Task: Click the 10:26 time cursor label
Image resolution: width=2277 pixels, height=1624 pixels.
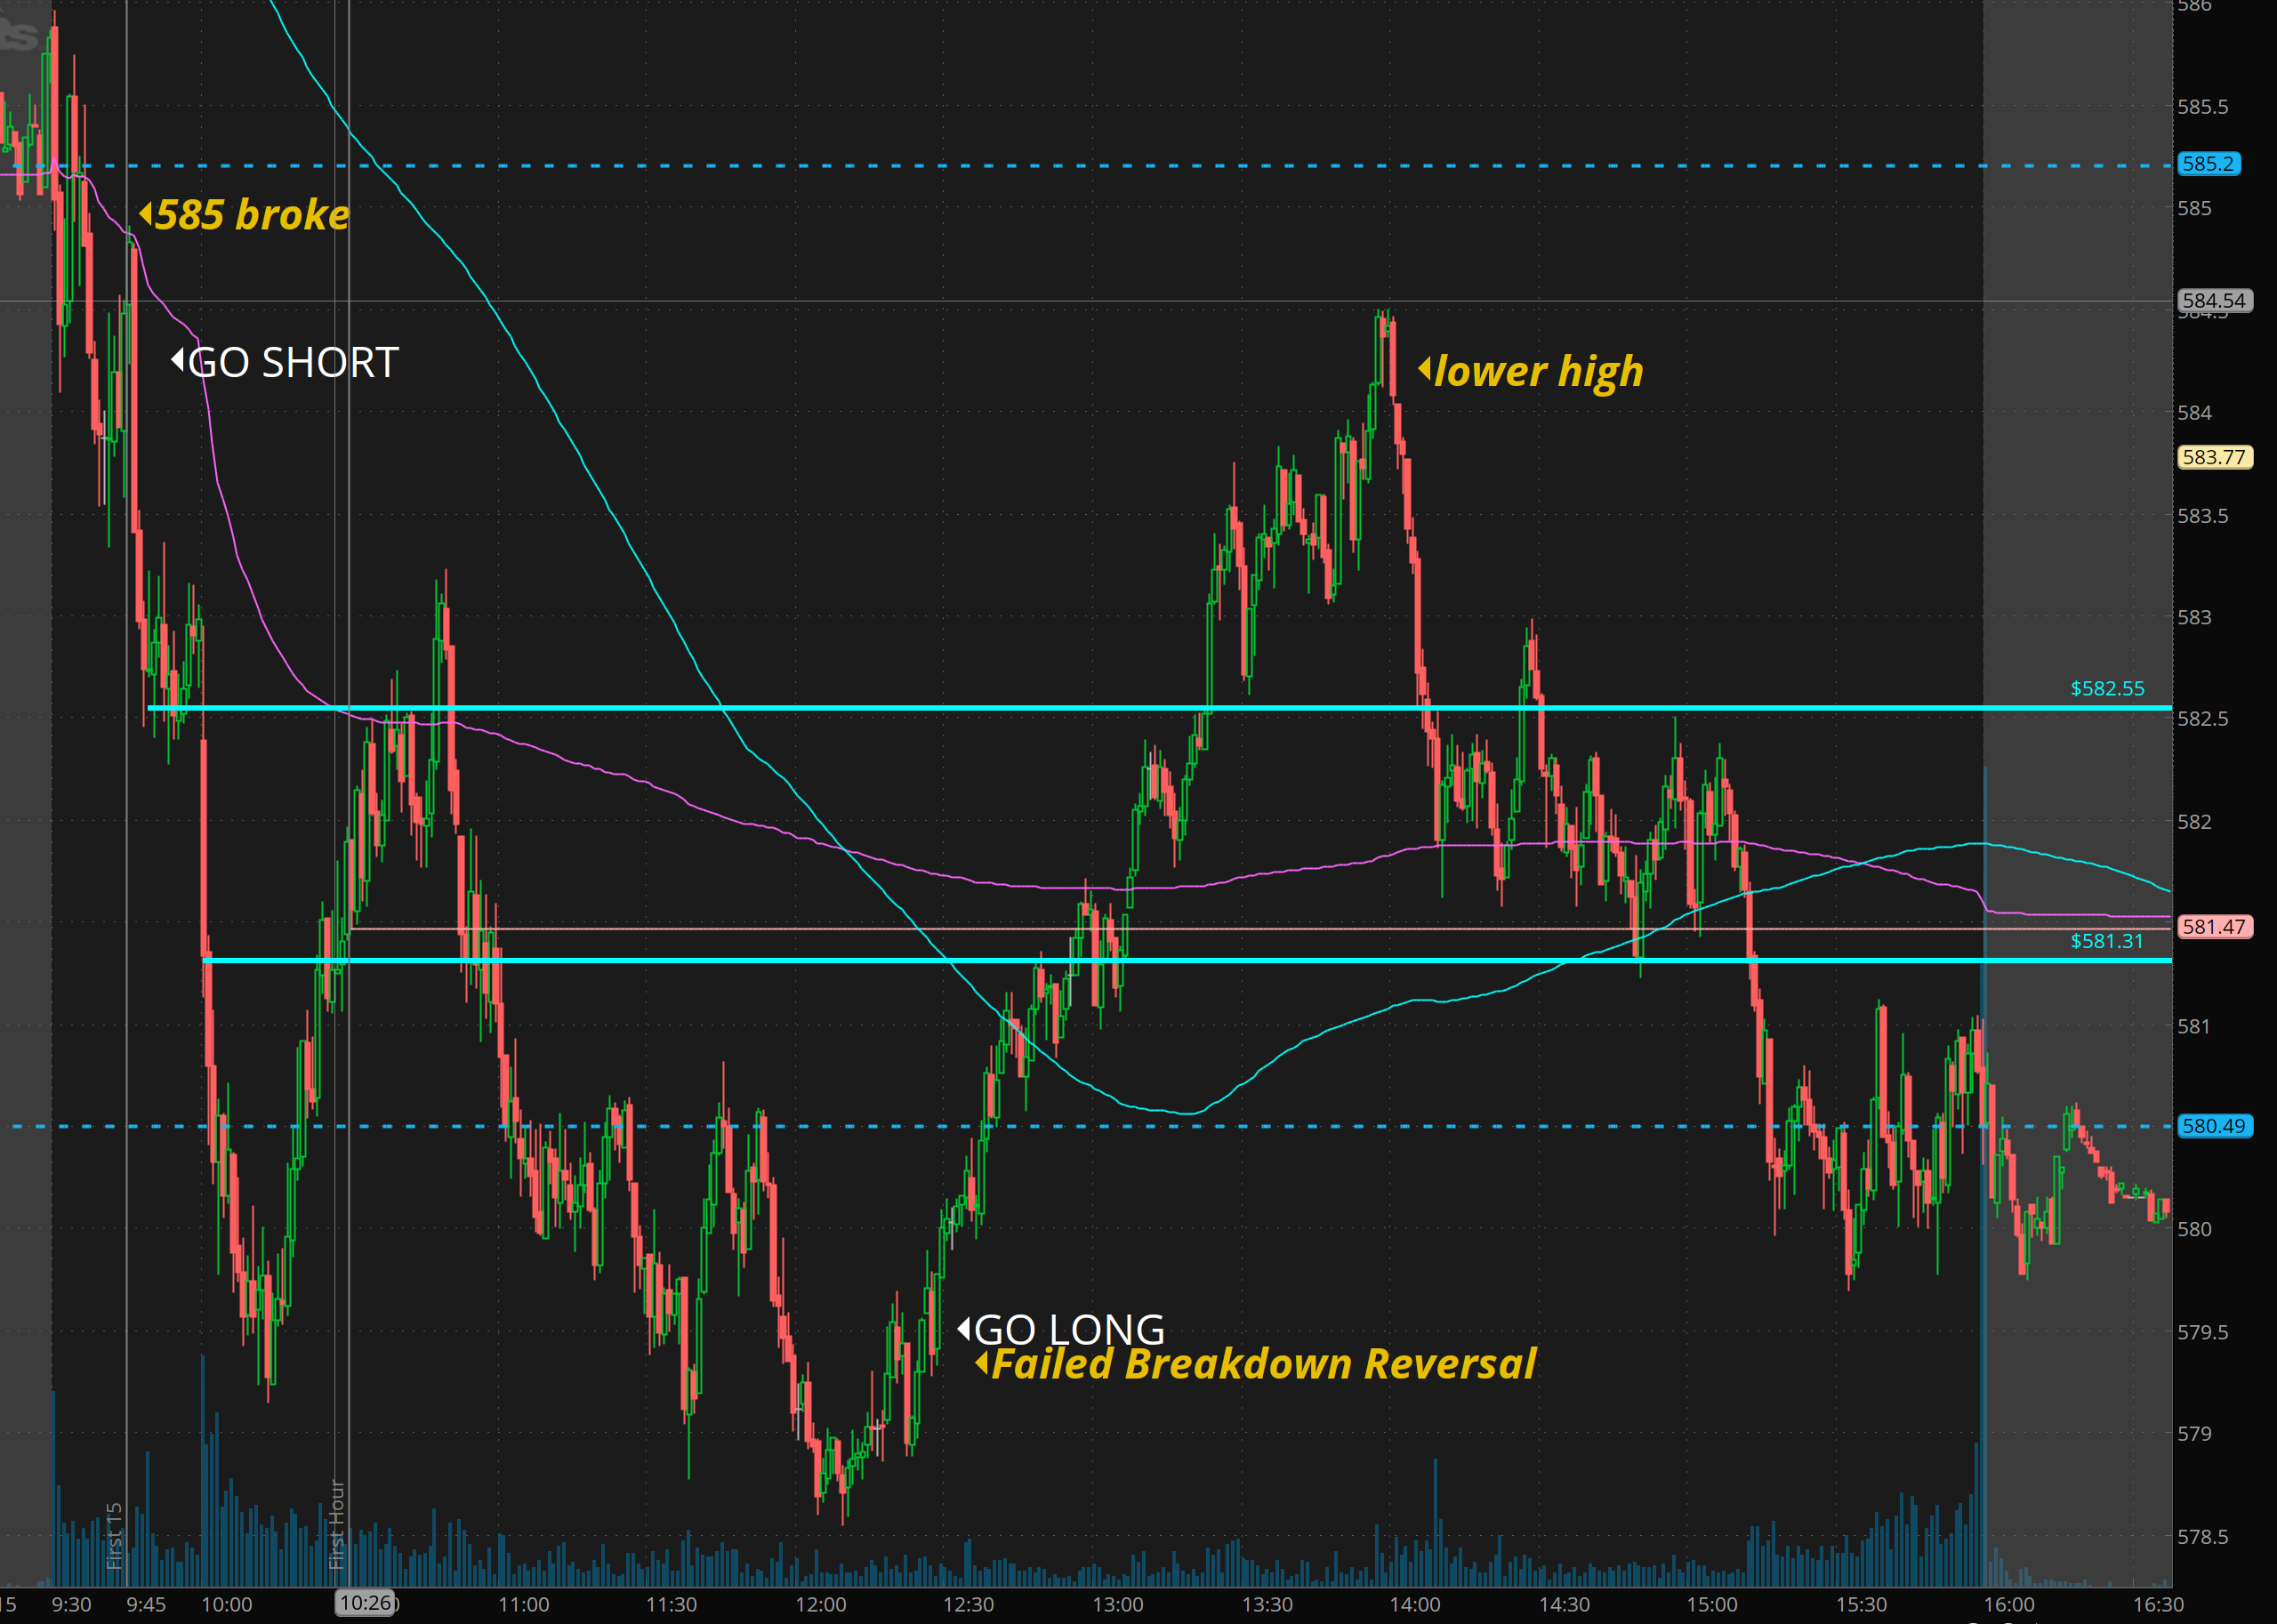Action: 365,1603
